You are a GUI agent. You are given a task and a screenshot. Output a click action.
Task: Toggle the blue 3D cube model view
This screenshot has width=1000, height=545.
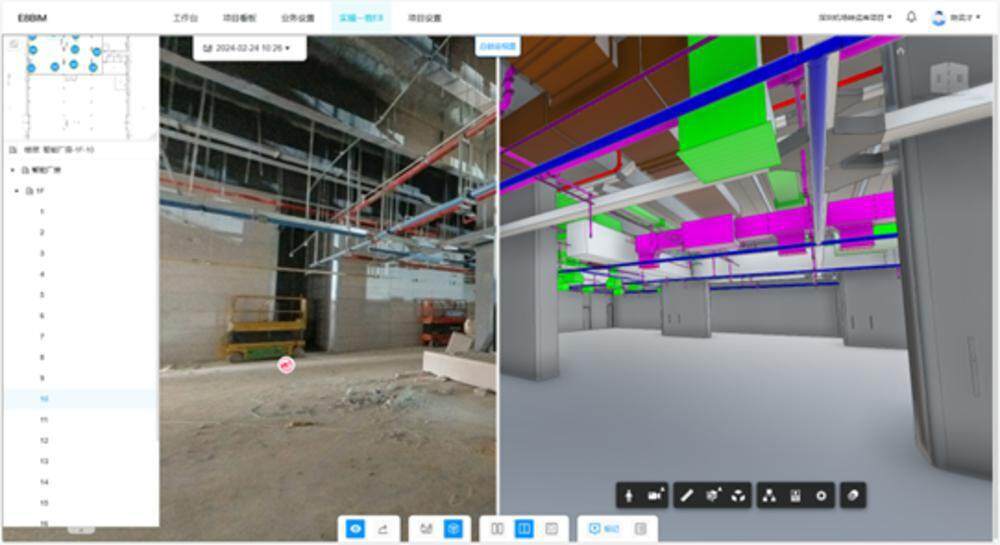pos(452,528)
